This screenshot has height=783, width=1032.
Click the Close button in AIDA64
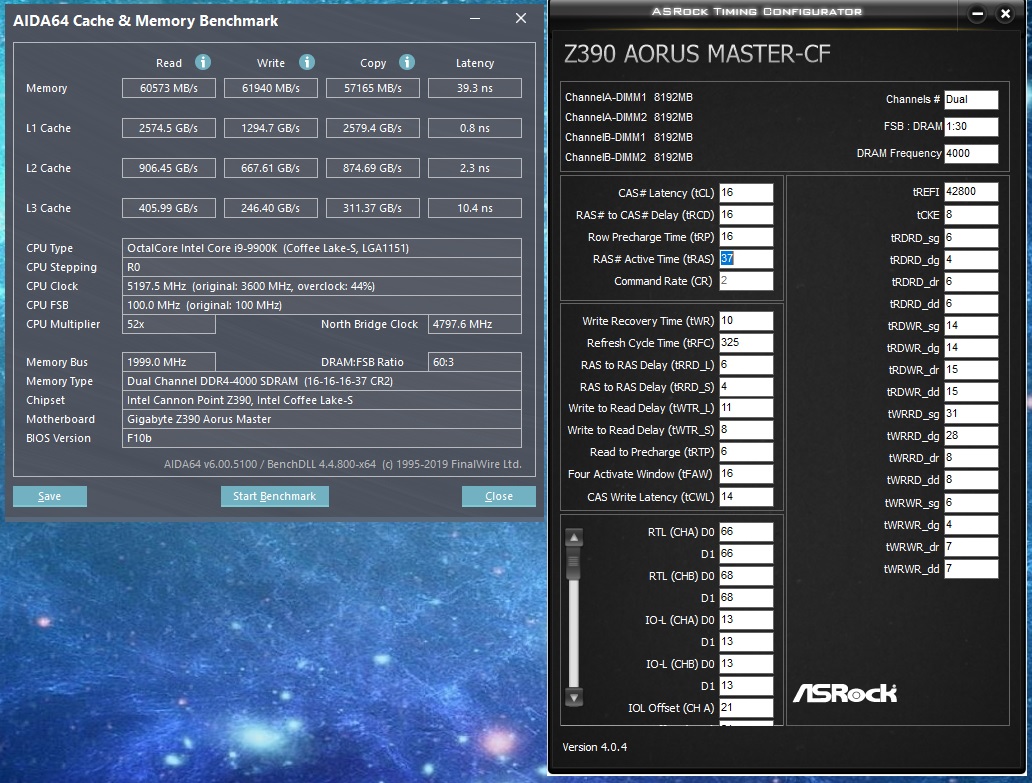pyautogui.click(x=499, y=496)
